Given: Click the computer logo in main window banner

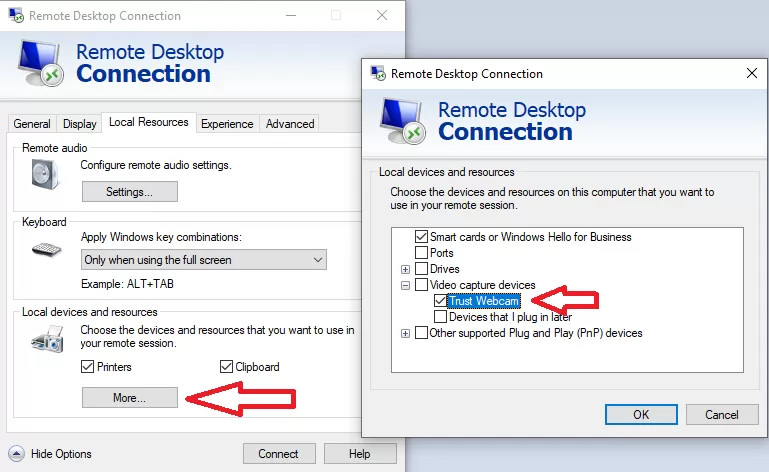Looking at the screenshot, I should (x=41, y=63).
